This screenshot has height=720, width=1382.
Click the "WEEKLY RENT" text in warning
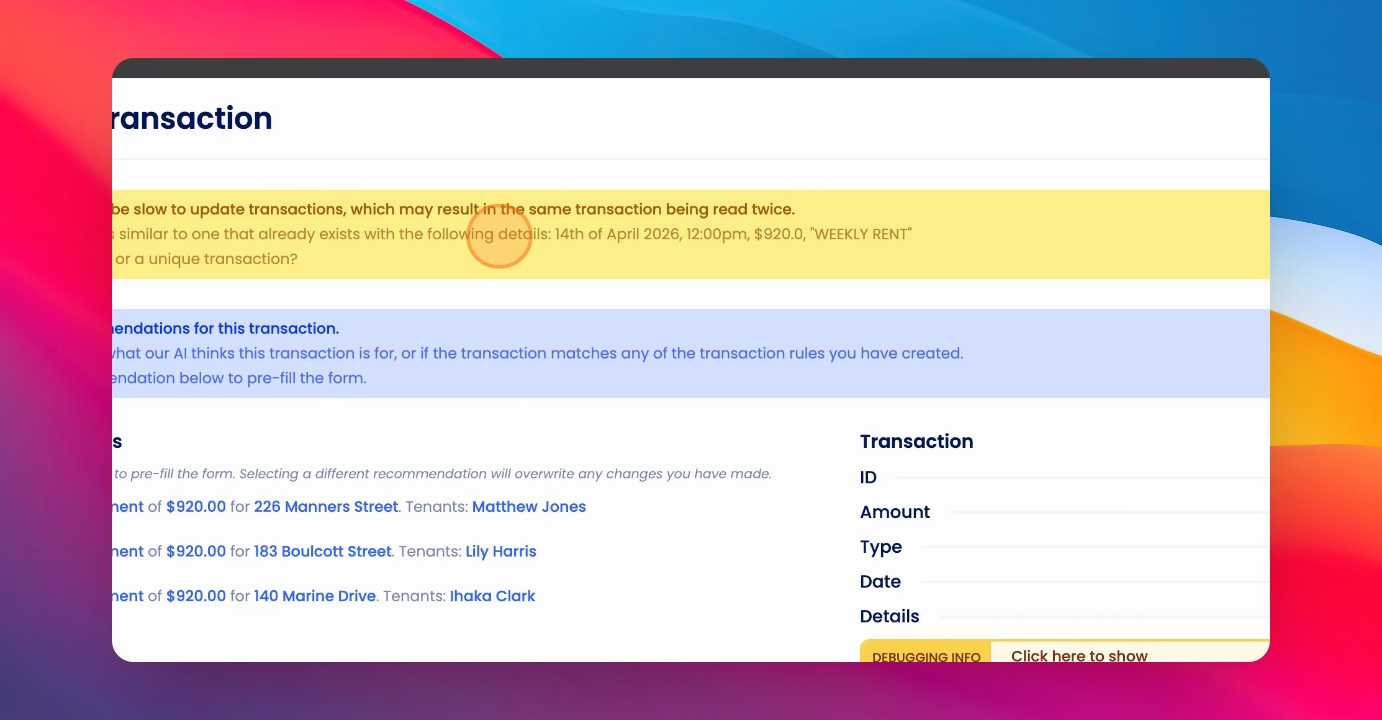(860, 234)
